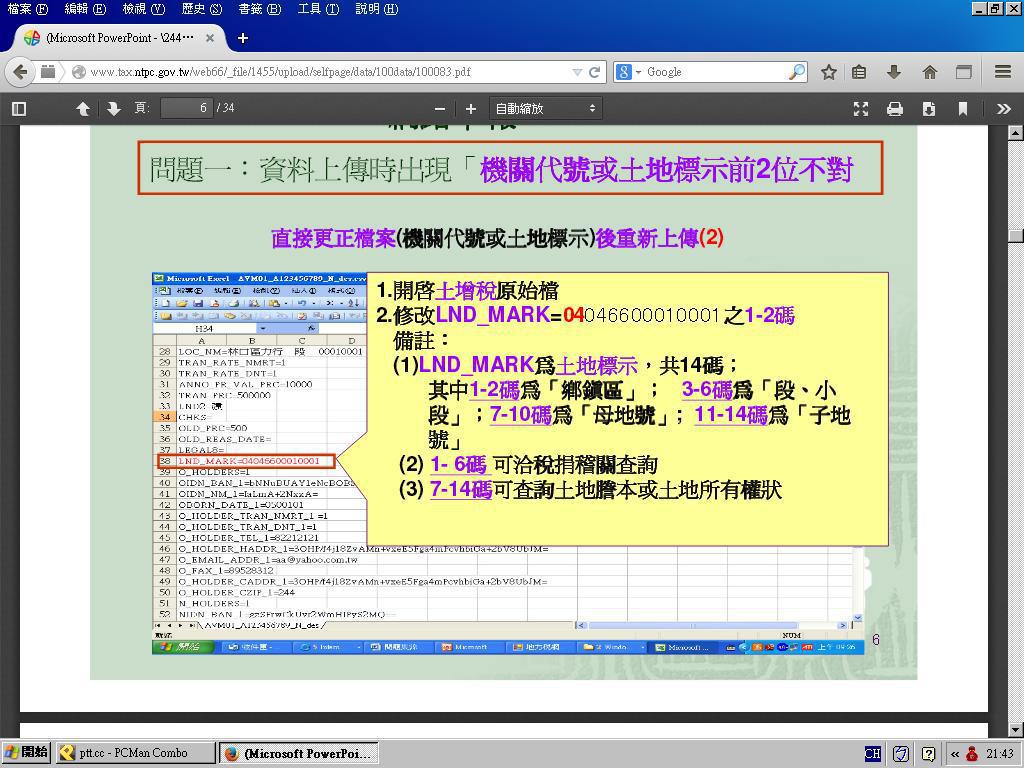Screen dimensions: 1024x768
Task: Switch to ptt.cc - PCMan Combo taskbar item
Action: tap(136, 753)
